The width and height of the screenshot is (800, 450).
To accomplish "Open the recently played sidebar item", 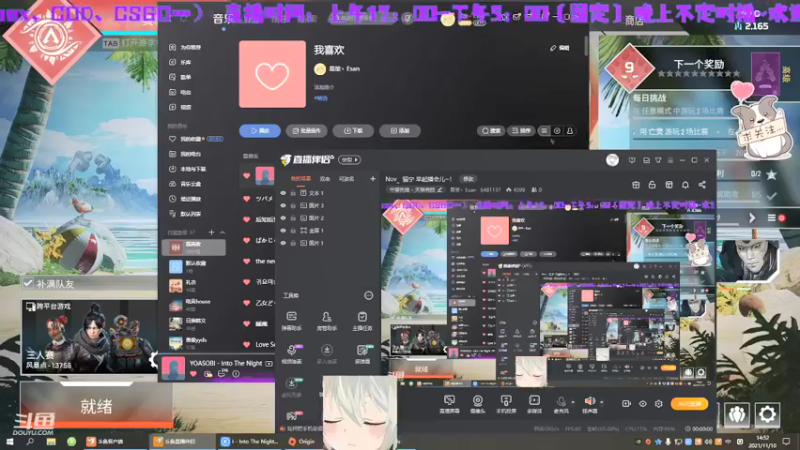I will [185, 199].
